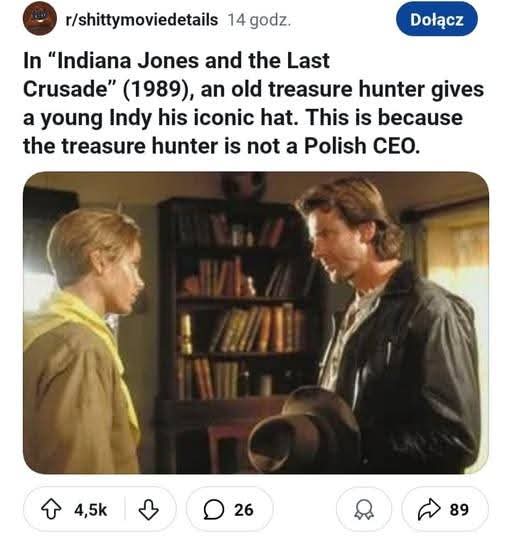
Task: Click the 89 shares count
Action: point(459,510)
